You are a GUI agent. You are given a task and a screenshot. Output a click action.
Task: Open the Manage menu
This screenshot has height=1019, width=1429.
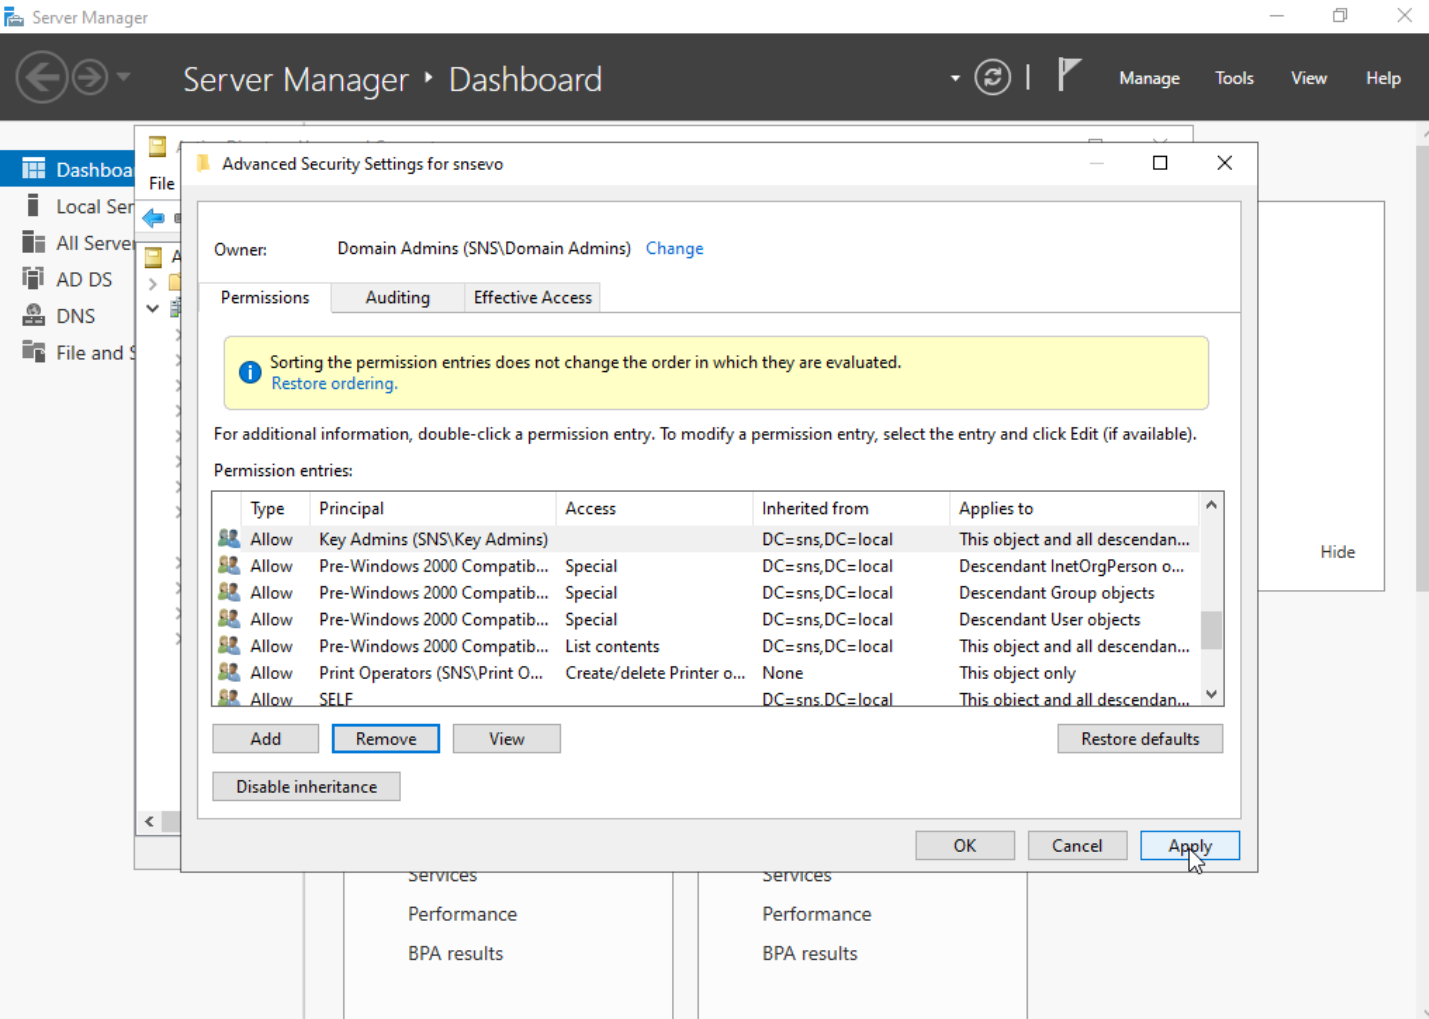[x=1149, y=78]
